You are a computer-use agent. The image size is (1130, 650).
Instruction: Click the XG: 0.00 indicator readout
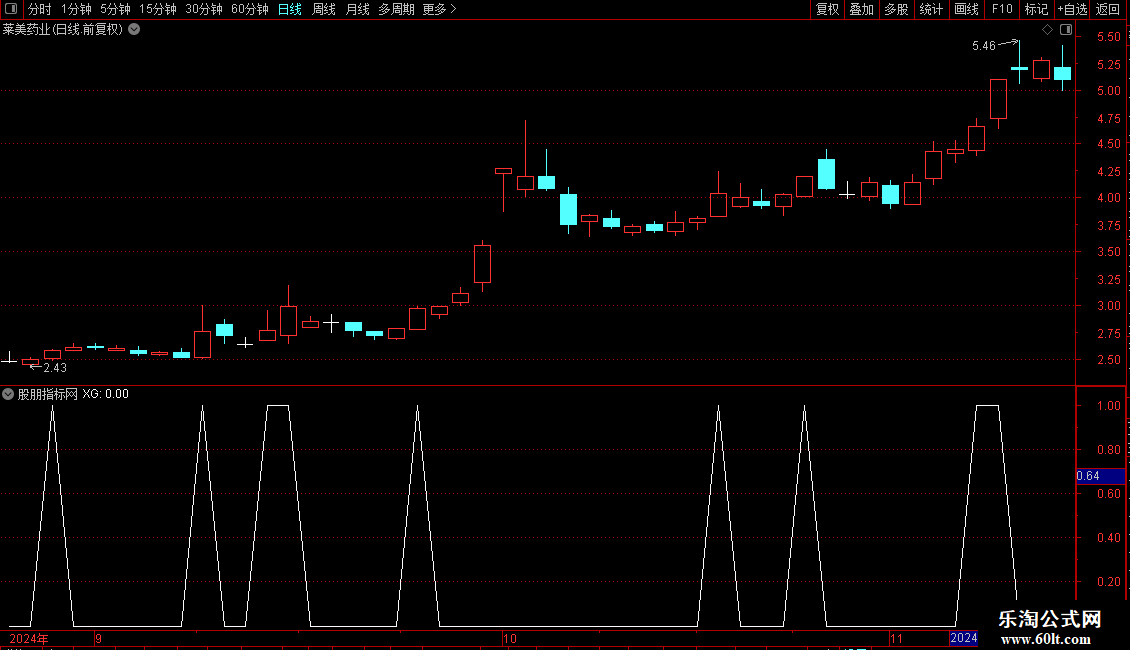point(105,394)
